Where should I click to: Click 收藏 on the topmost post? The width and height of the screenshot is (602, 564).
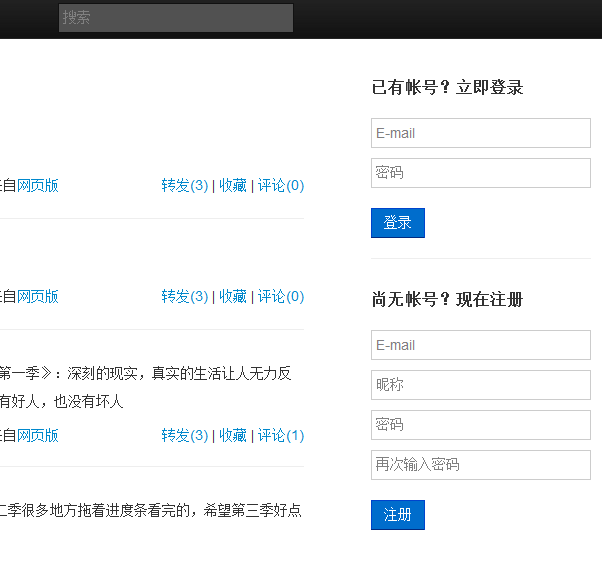coord(233,185)
